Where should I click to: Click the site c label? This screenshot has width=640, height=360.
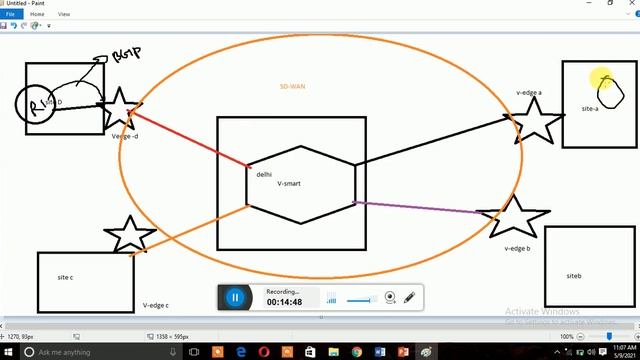65,277
